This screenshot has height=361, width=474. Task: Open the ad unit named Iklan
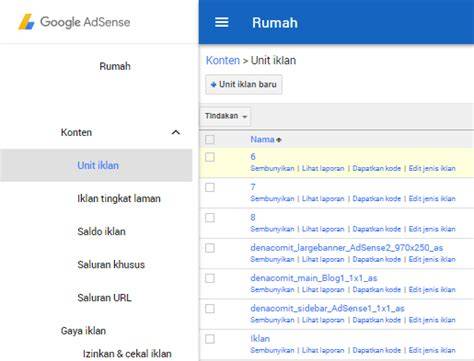click(260, 339)
